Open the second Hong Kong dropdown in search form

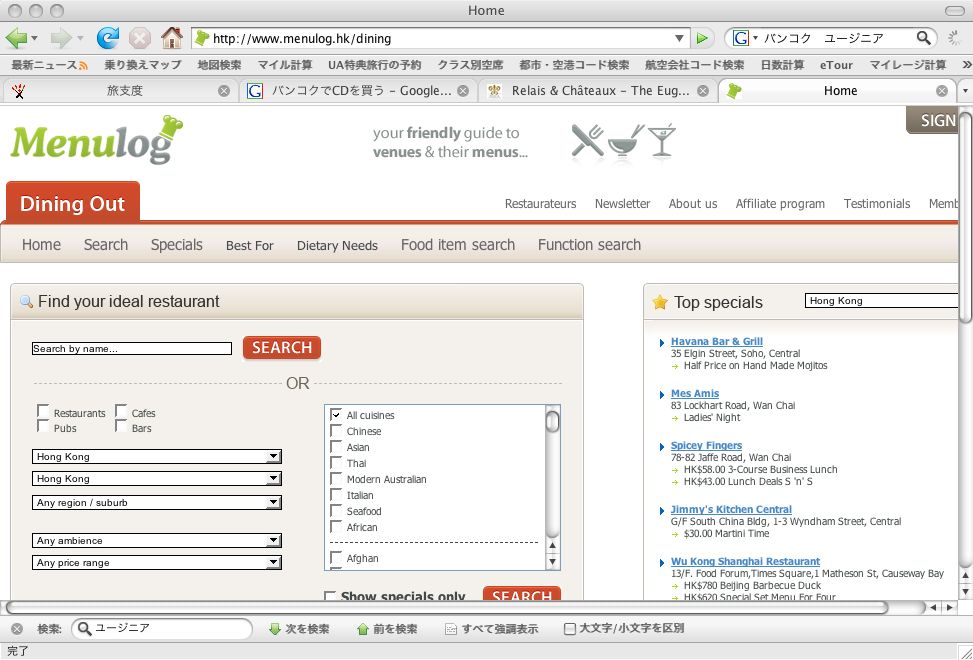tap(156, 478)
